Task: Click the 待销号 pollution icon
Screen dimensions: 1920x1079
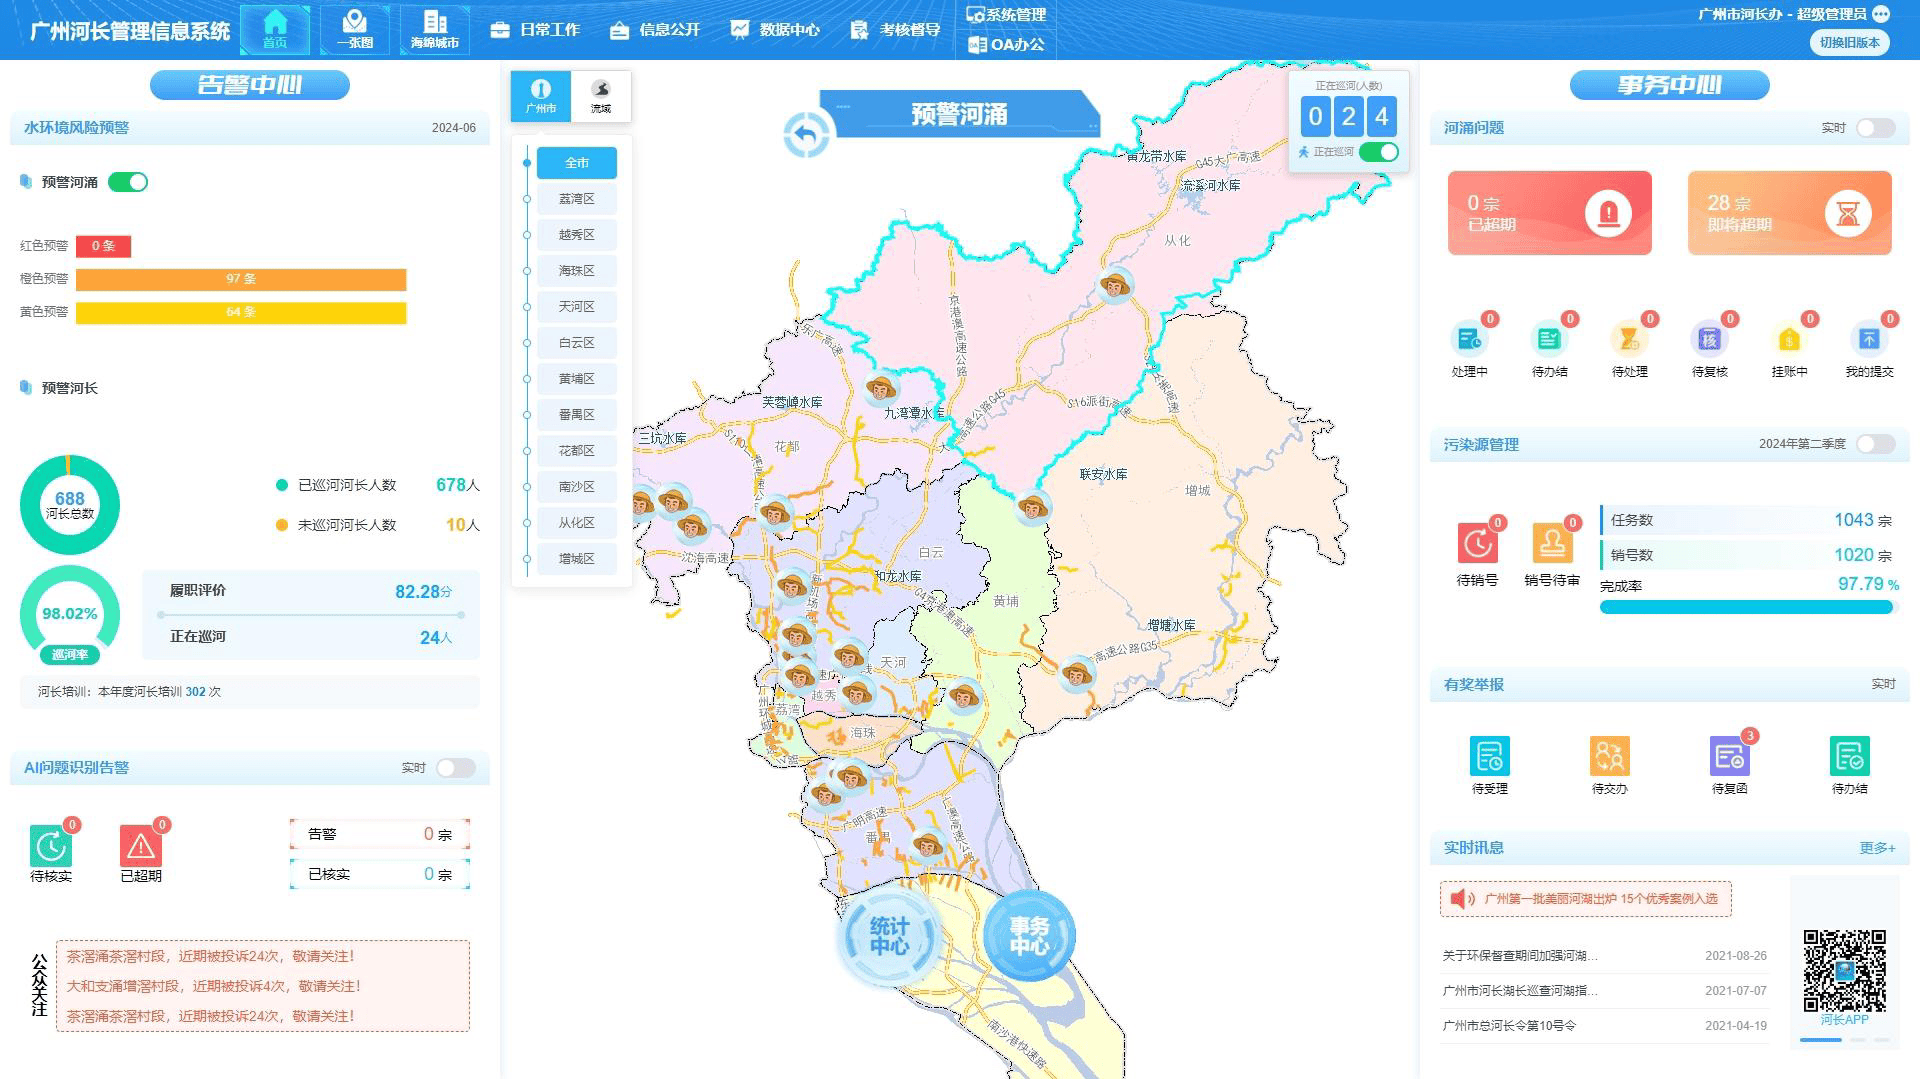Action: click(1477, 543)
